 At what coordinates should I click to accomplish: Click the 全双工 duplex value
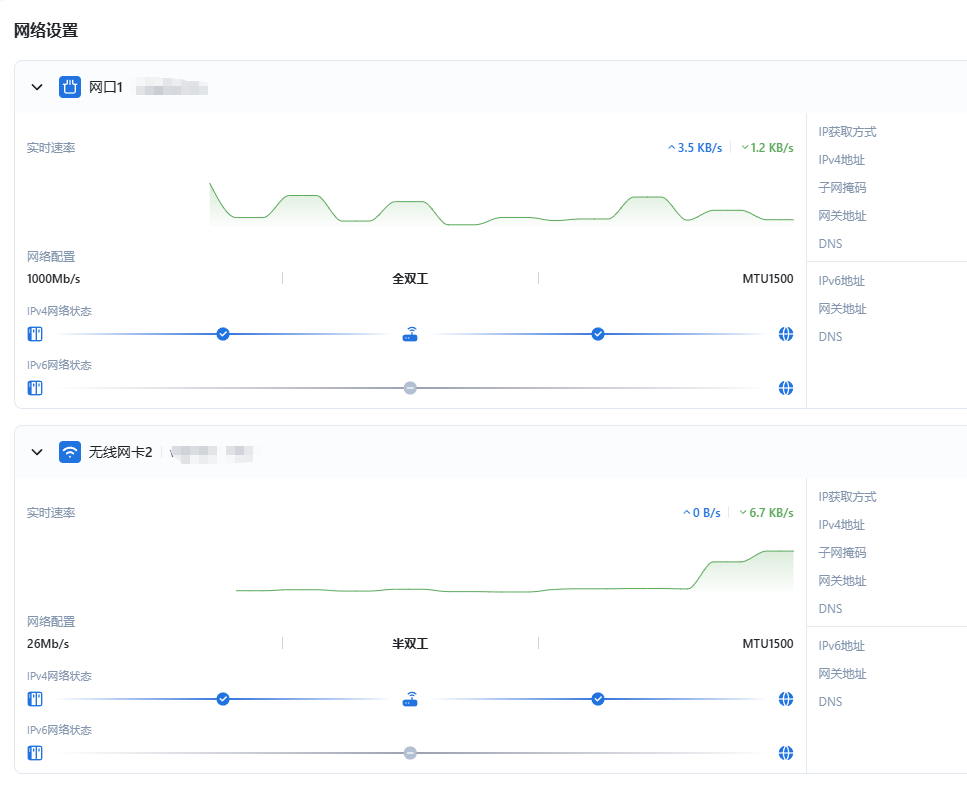point(410,279)
